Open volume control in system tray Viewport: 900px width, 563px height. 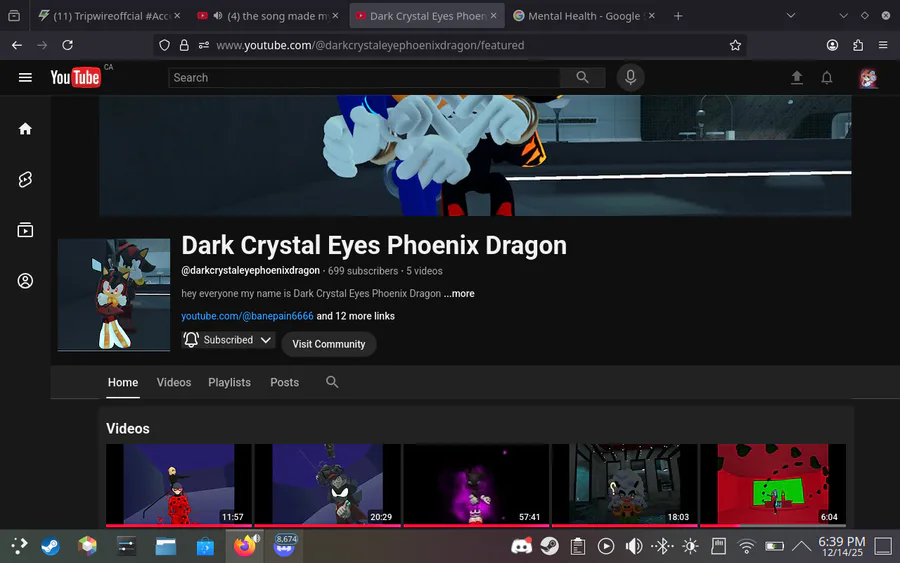tap(634, 546)
